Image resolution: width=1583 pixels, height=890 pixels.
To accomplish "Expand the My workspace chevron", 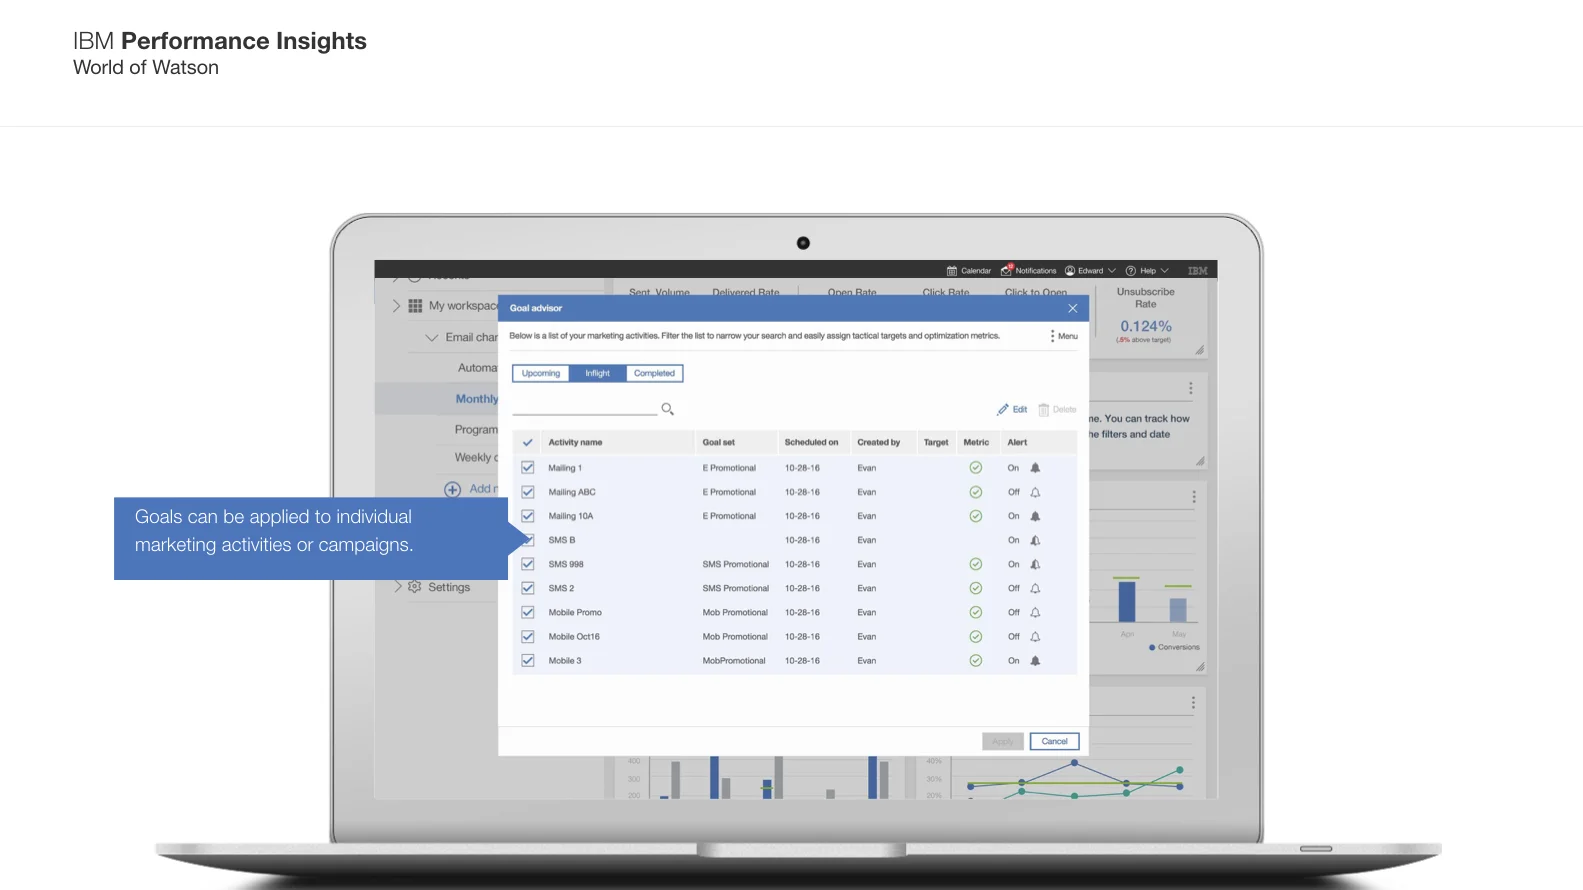I will (396, 306).
